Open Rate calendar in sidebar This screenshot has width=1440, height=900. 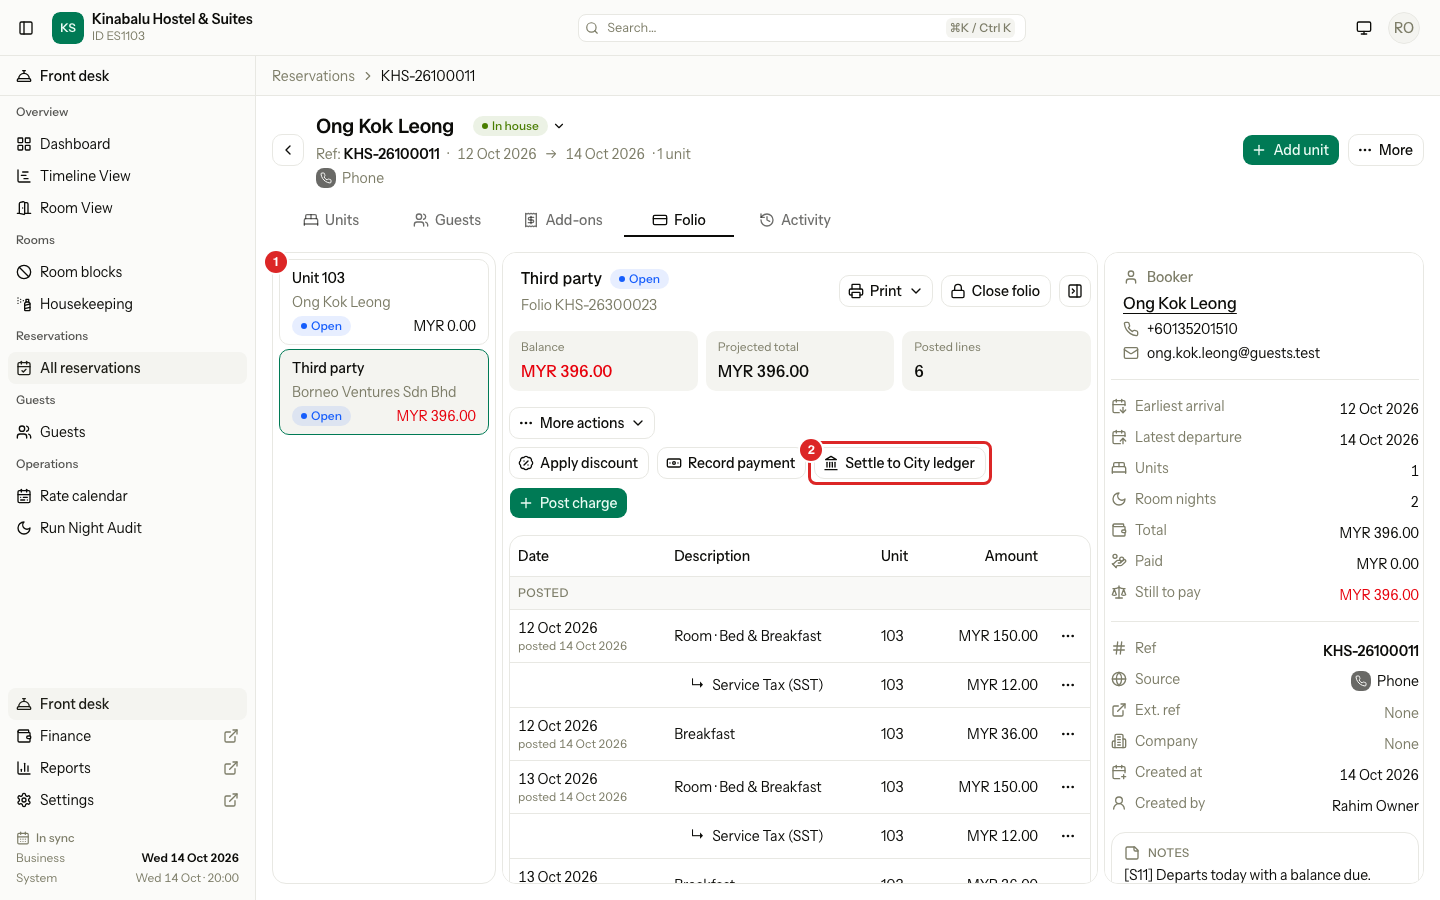[x=127, y=496]
